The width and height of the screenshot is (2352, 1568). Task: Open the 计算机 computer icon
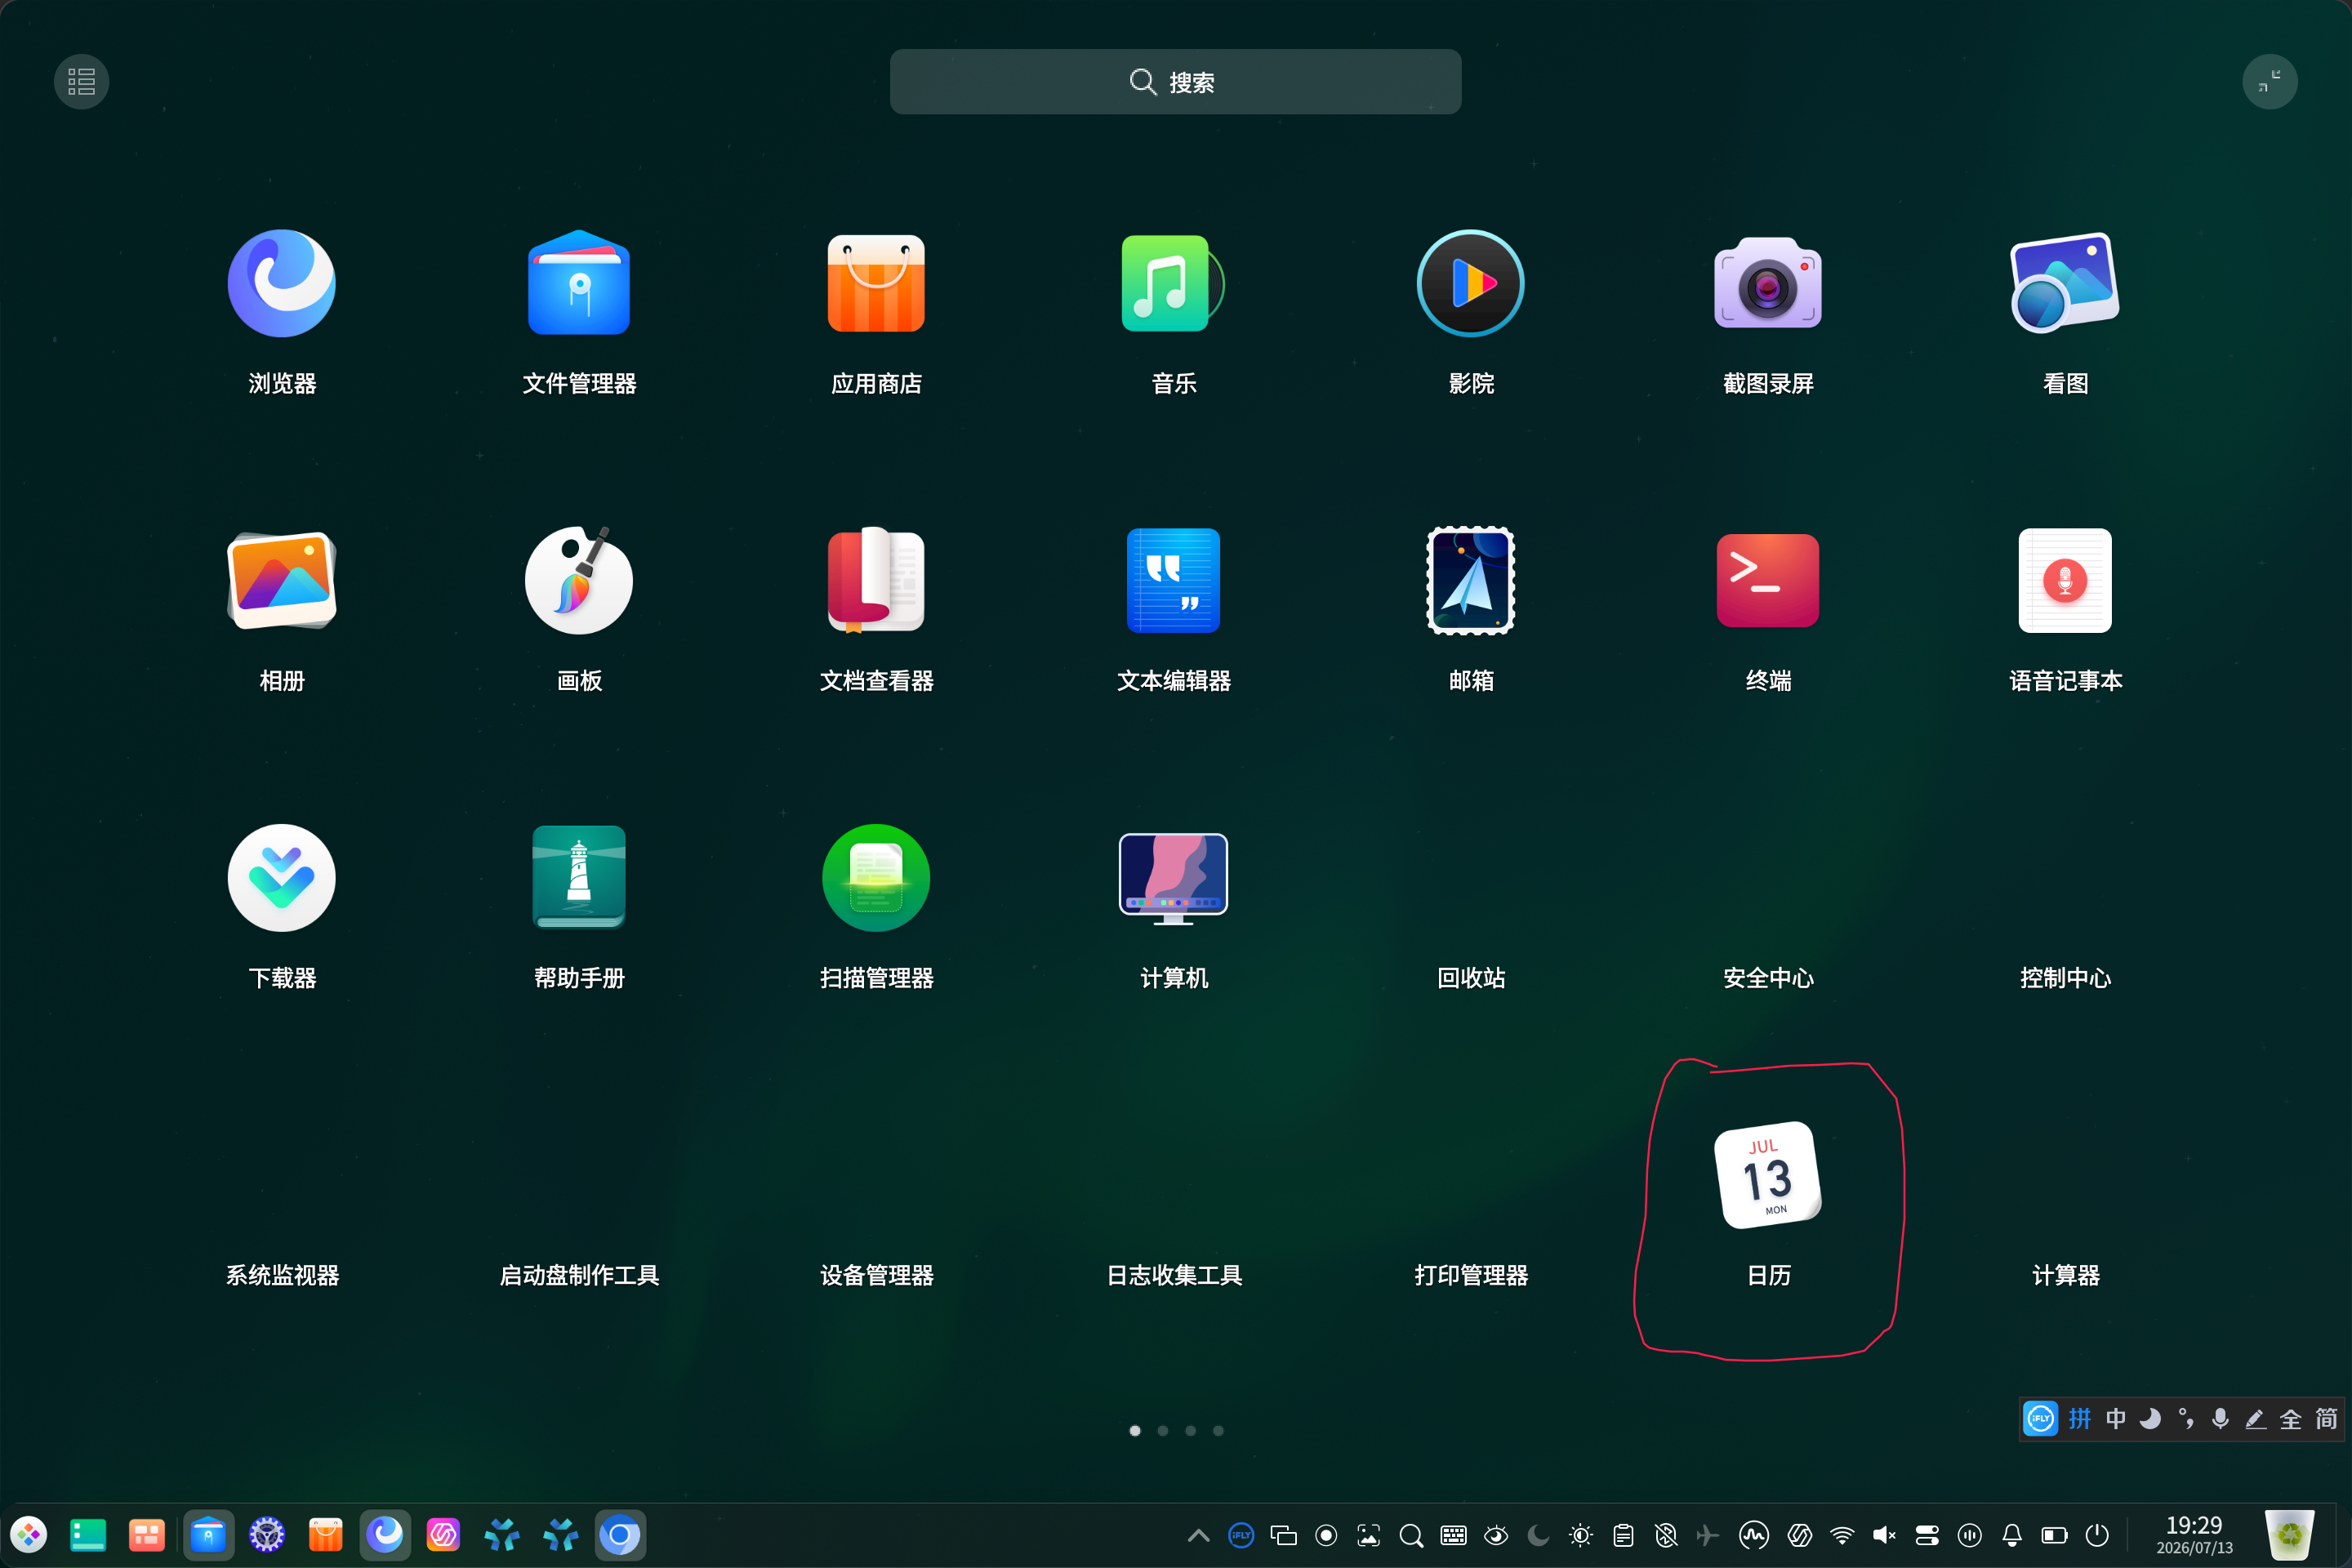pos(1173,878)
